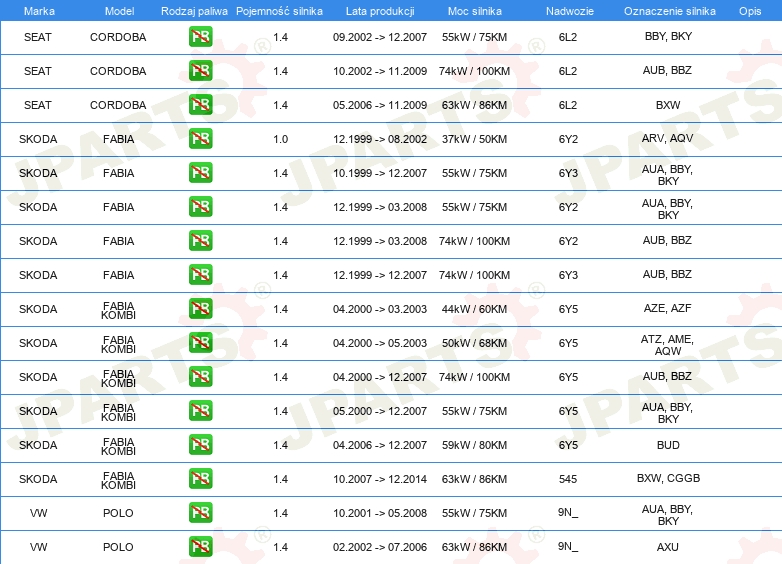
Task: Click the Pojemność silnika column header
Action: [x=279, y=11]
